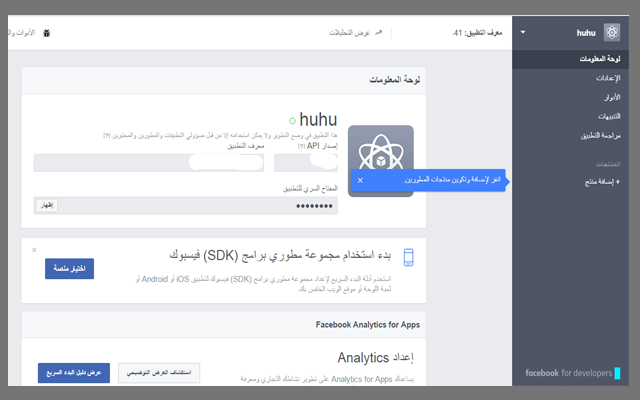Open the app switcher dropdown arrow next to huhu
640x400 pixels.
pyautogui.click(x=523, y=32)
